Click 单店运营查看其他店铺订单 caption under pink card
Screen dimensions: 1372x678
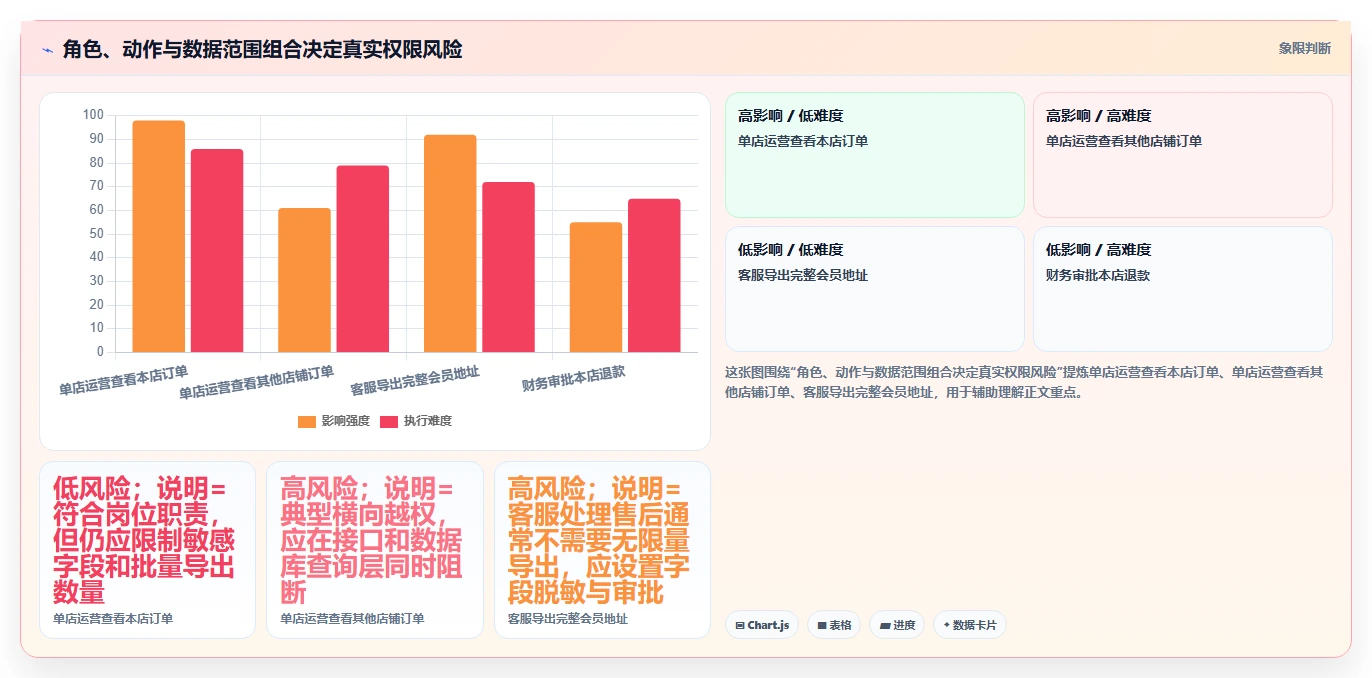pos(352,619)
